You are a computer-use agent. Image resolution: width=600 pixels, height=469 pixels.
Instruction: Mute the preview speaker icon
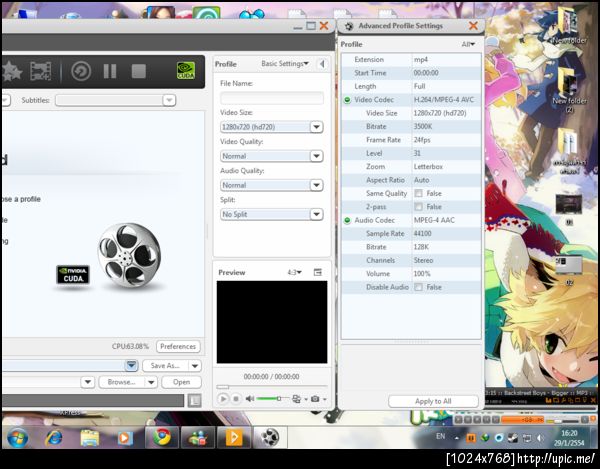coord(250,399)
